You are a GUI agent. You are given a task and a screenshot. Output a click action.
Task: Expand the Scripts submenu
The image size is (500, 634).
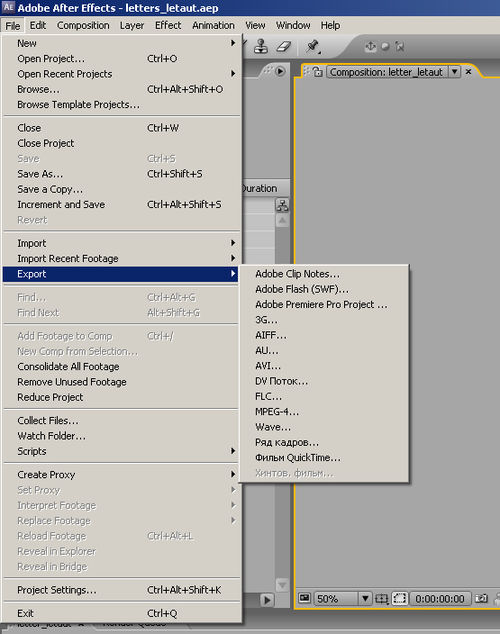tap(121, 452)
